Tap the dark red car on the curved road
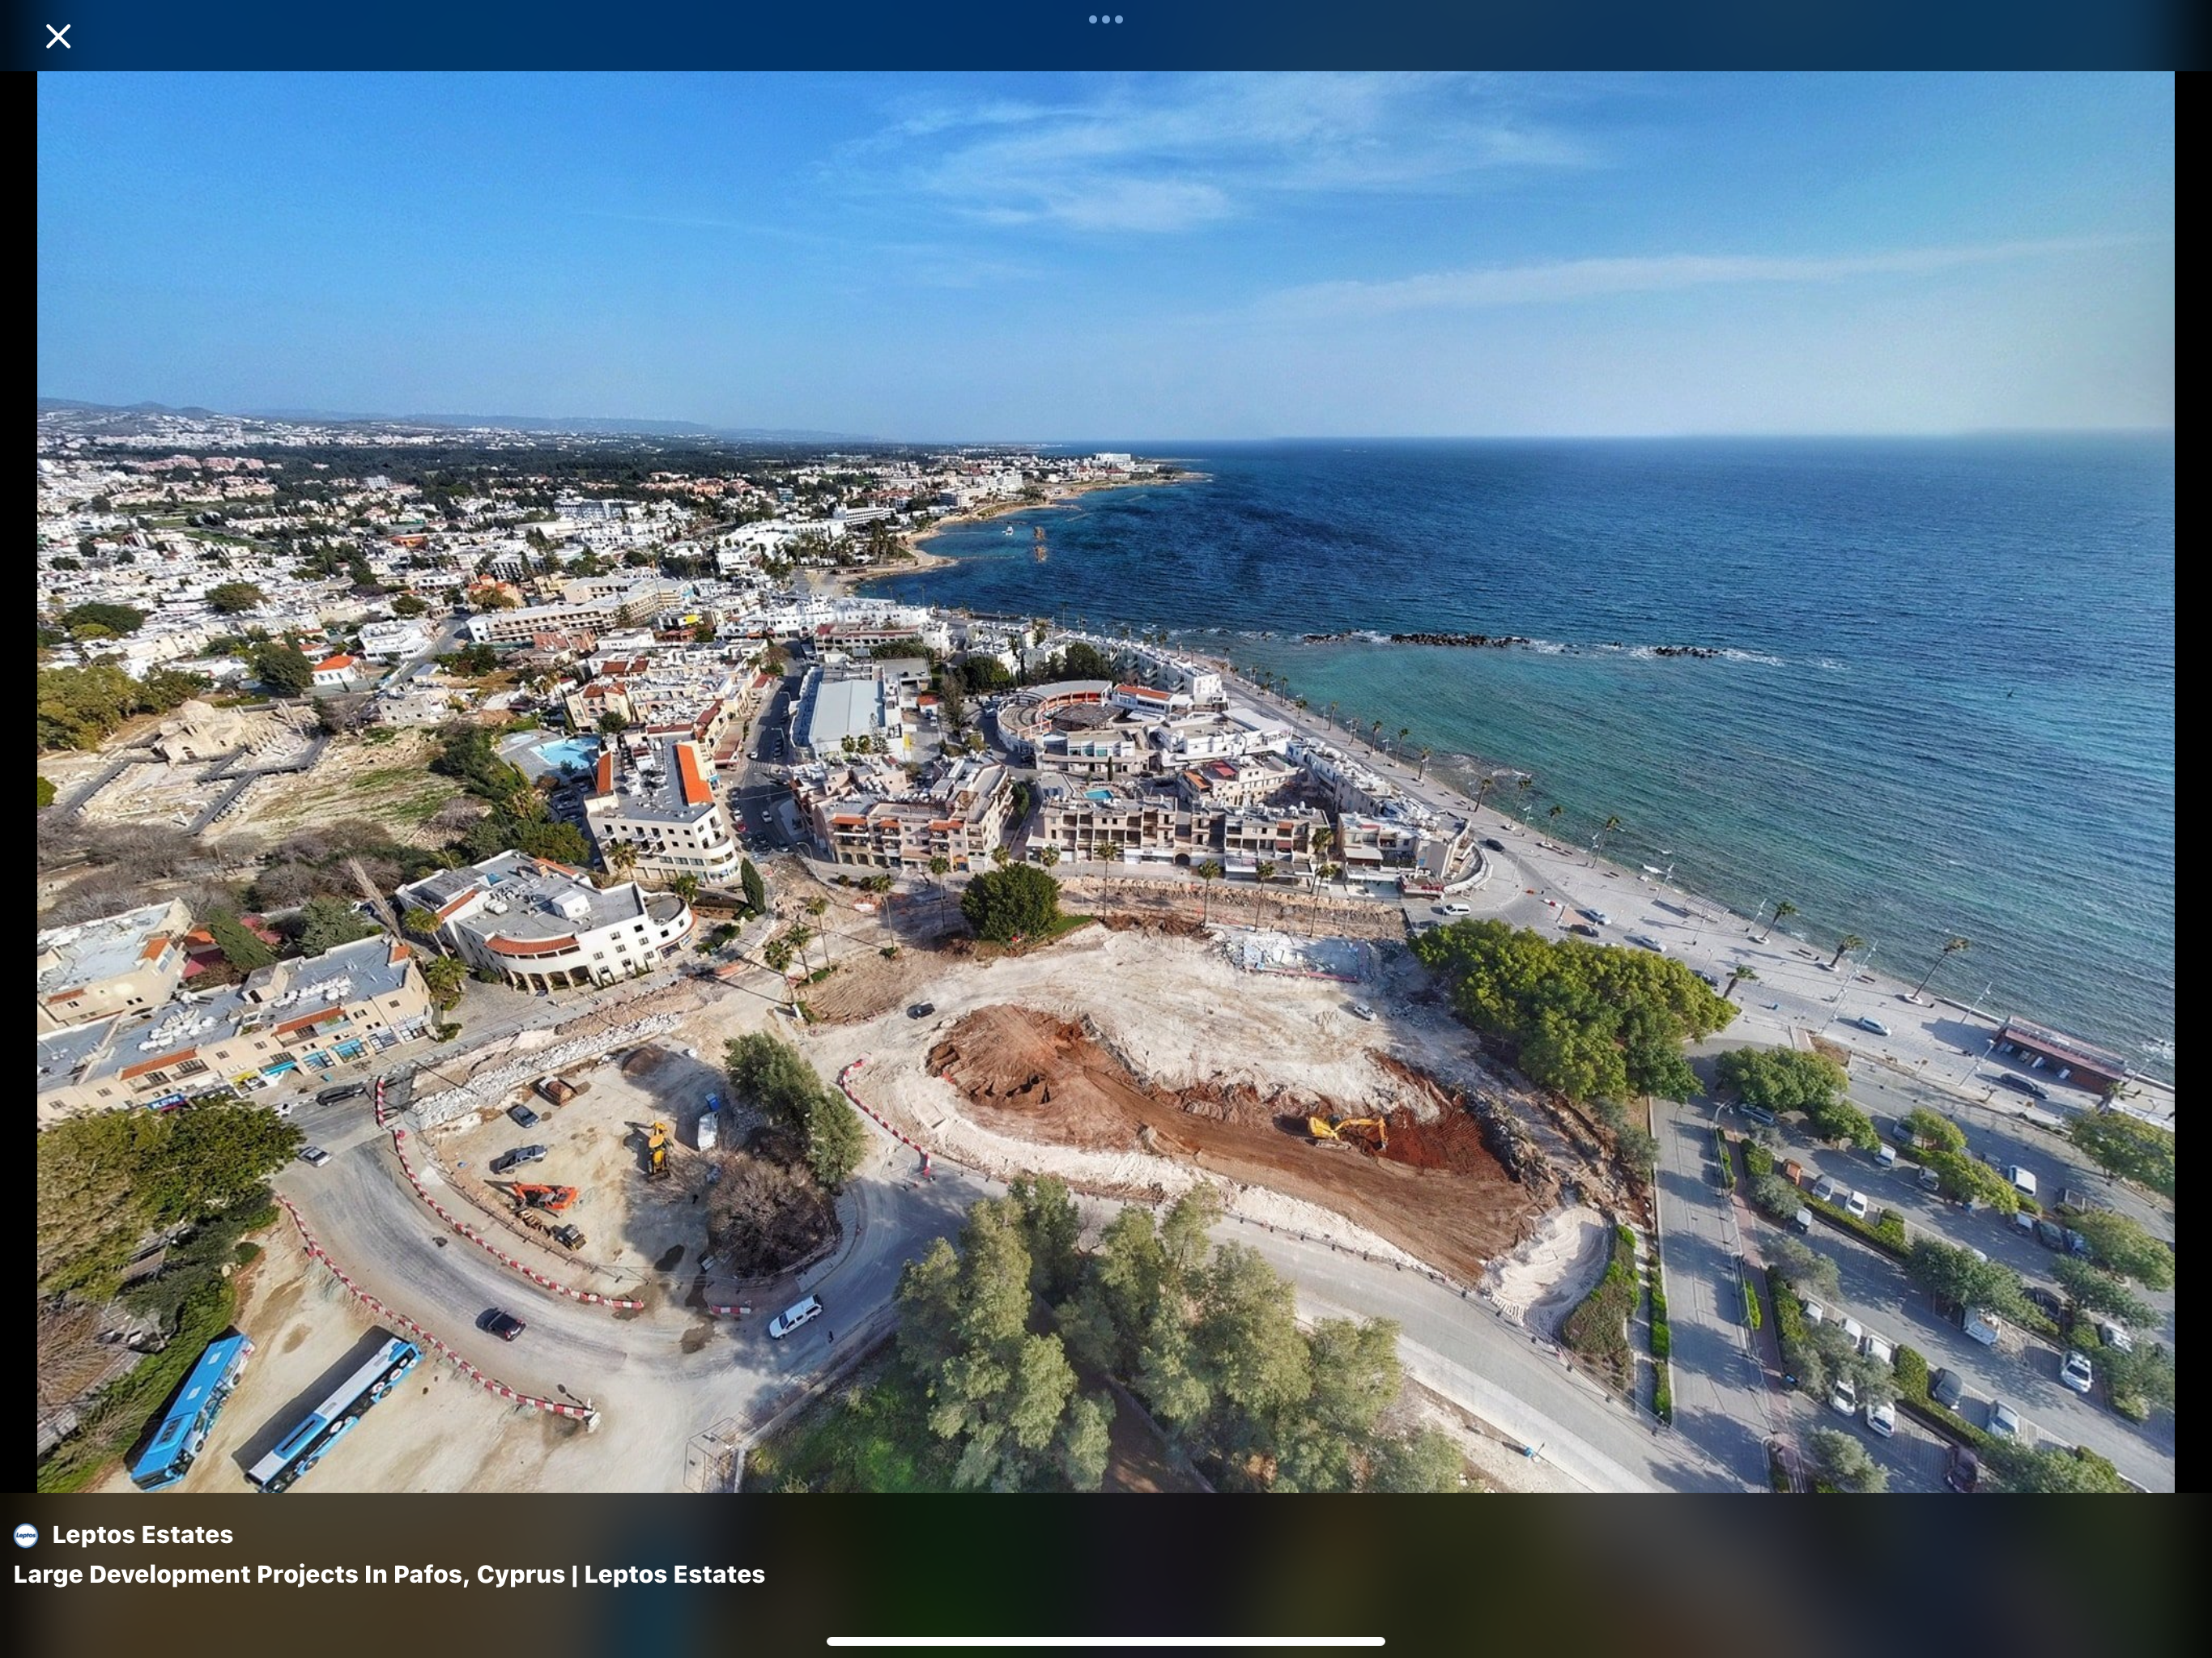The height and width of the screenshot is (1658, 2212). pyautogui.click(x=502, y=1324)
